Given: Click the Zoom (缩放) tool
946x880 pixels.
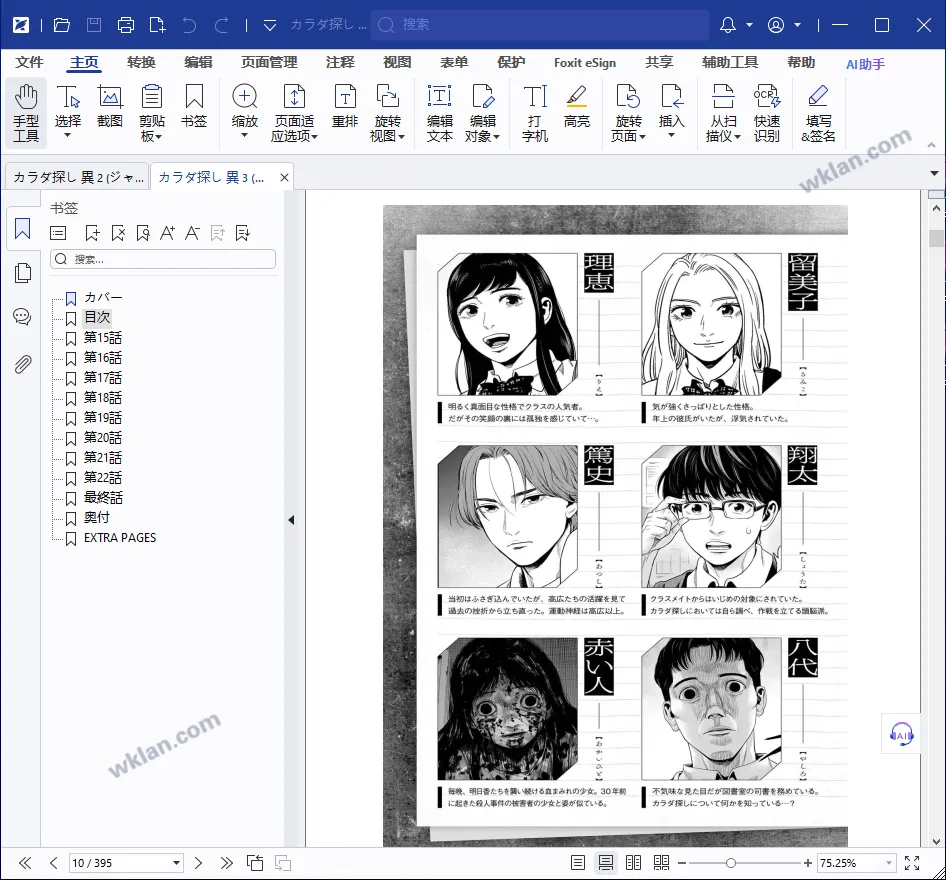Looking at the screenshot, I should 244,97.
